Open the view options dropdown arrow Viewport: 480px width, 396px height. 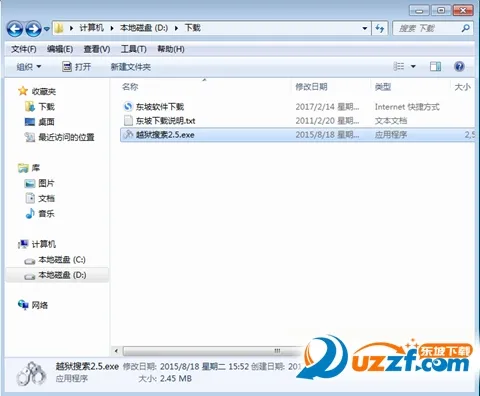413,66
